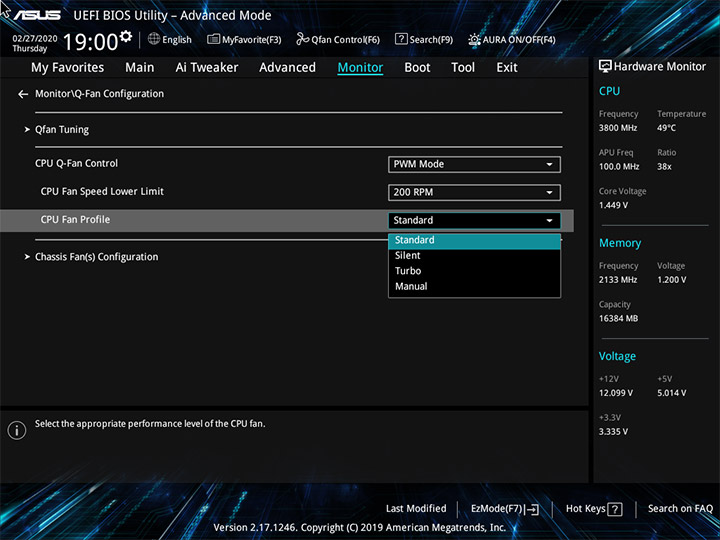This screenshot has height=540, width=720.
Task: Switch to EzMode(F7)
Action: pos(505,509)
